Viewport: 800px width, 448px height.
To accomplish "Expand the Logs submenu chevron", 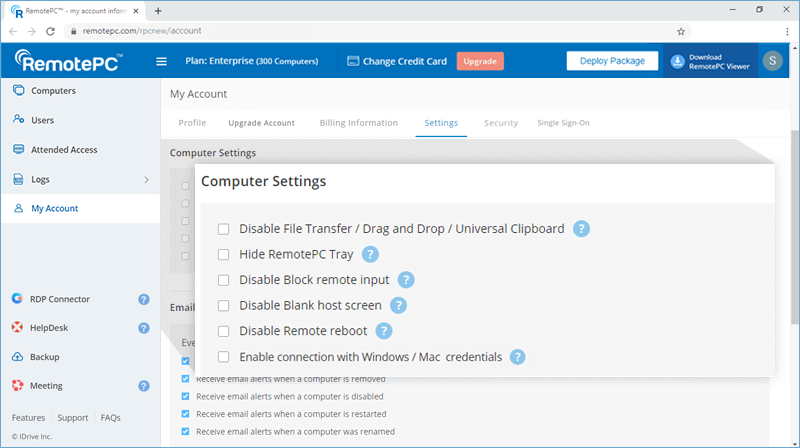I will coord(146,180).
